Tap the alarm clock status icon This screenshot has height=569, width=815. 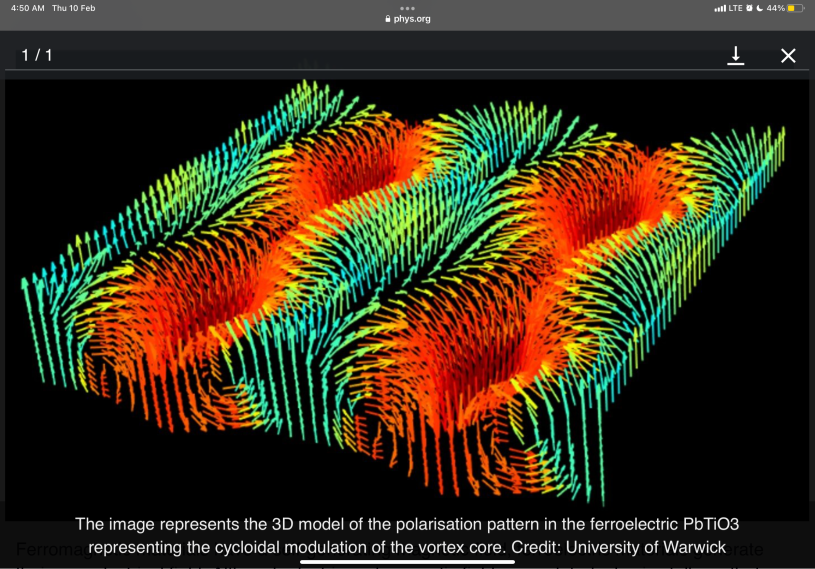748,8
